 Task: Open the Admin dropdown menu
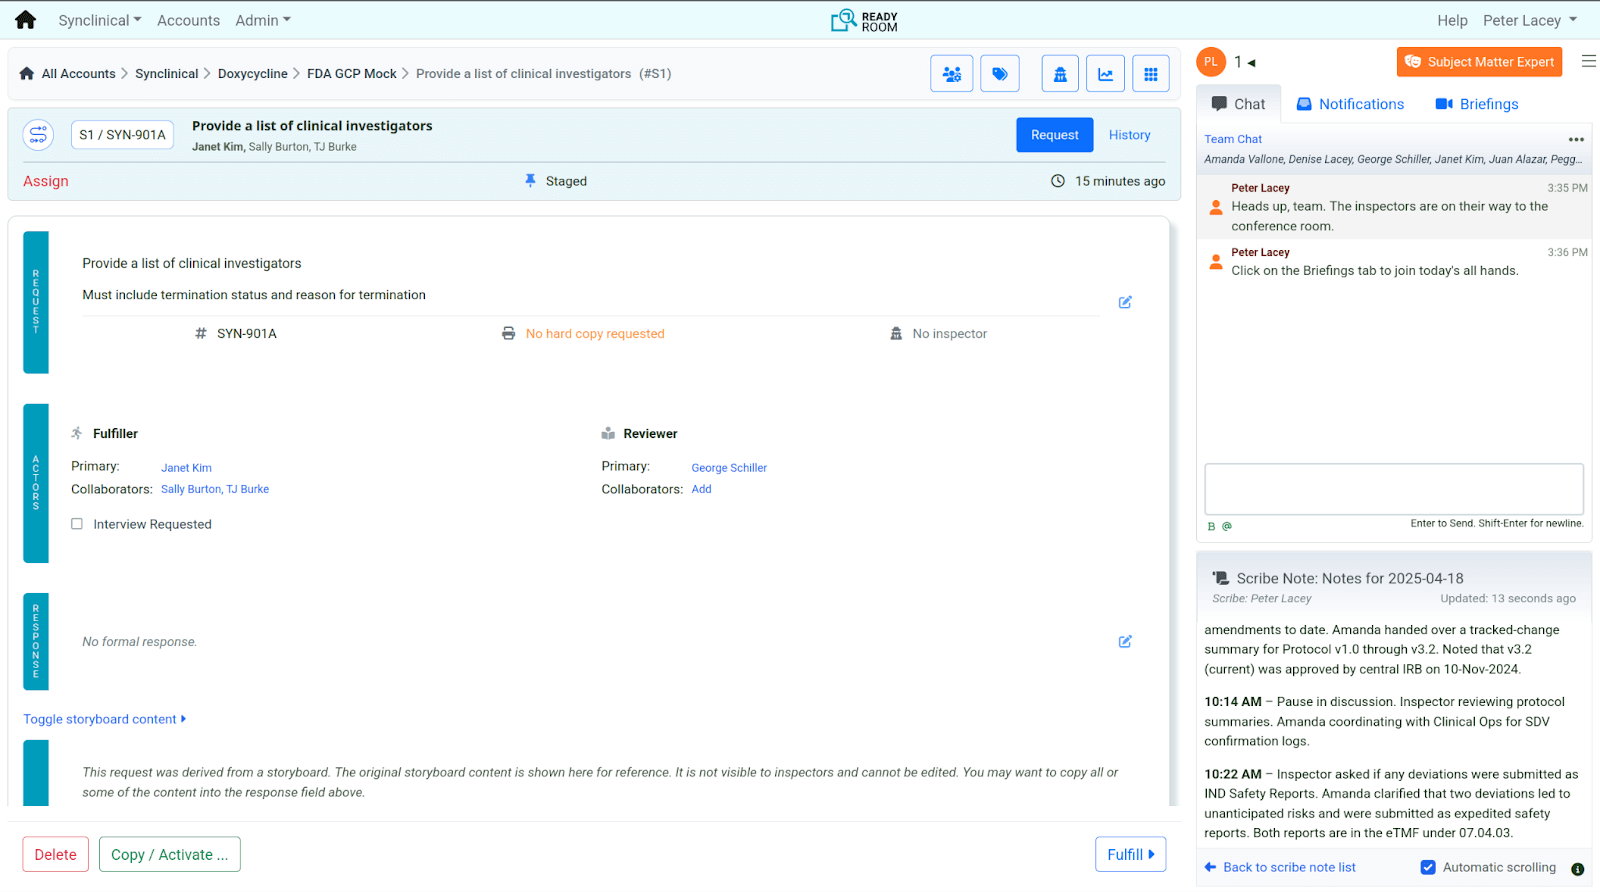(x=262, y=20)
